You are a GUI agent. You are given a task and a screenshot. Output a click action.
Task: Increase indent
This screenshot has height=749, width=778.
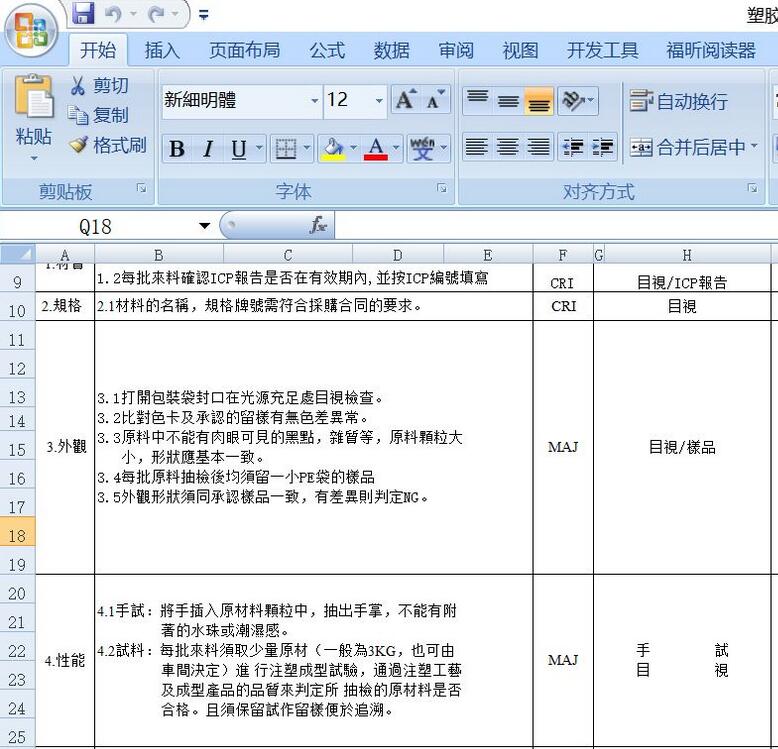point(602,147)
